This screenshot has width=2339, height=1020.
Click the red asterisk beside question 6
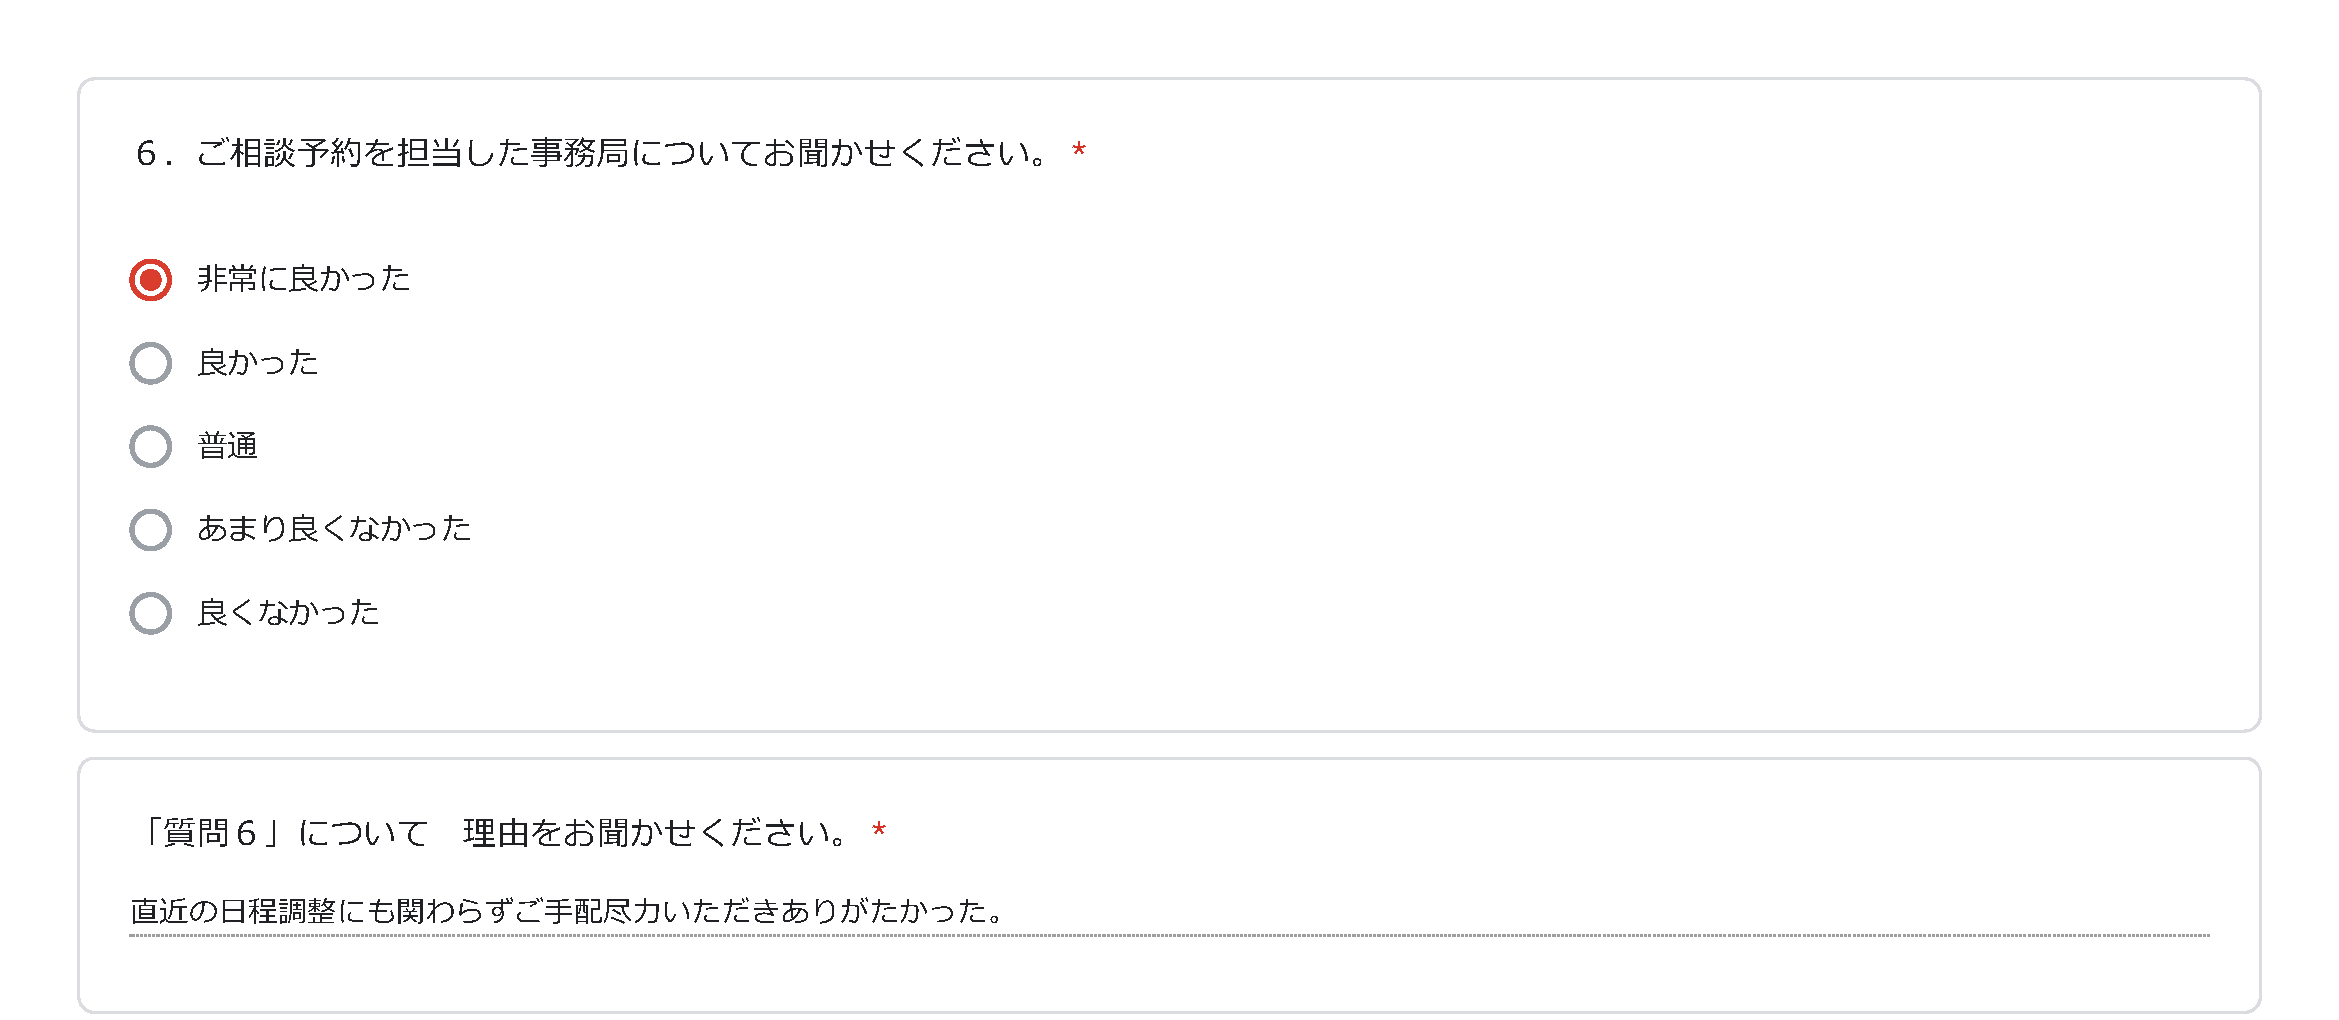tap(1079, 152)
